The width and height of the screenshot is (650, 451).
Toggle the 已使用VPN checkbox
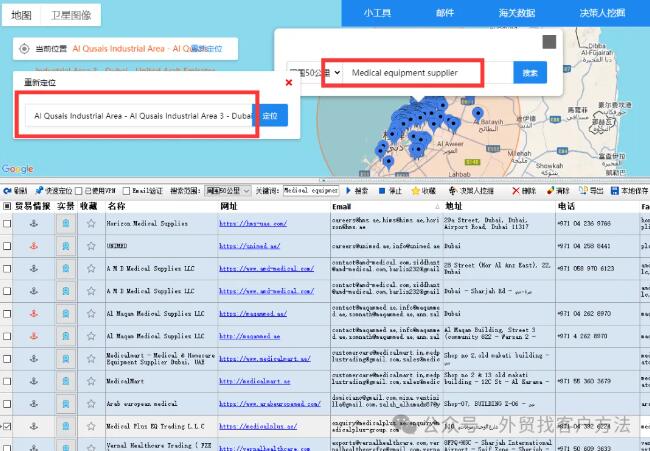(x=79, y=191)
